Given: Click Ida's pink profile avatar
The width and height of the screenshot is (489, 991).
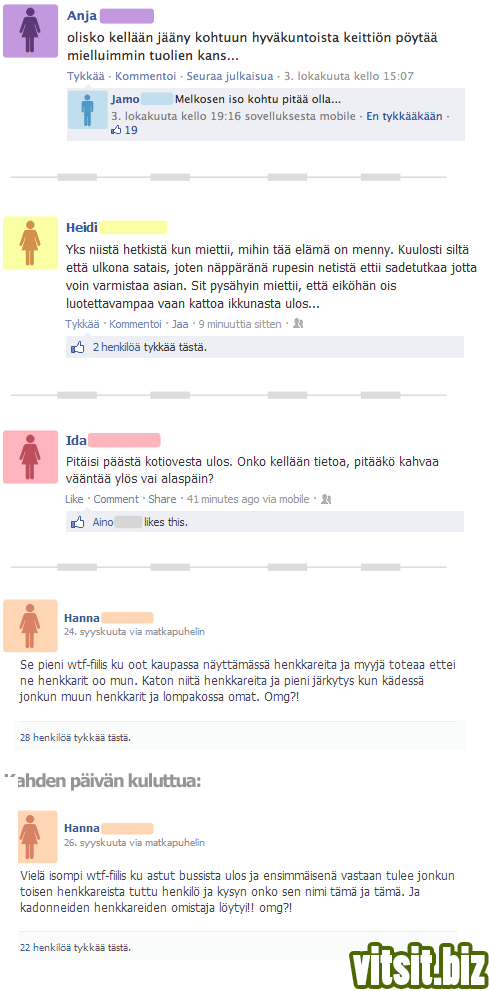Looking at the screenshot, I should point(30,457).
